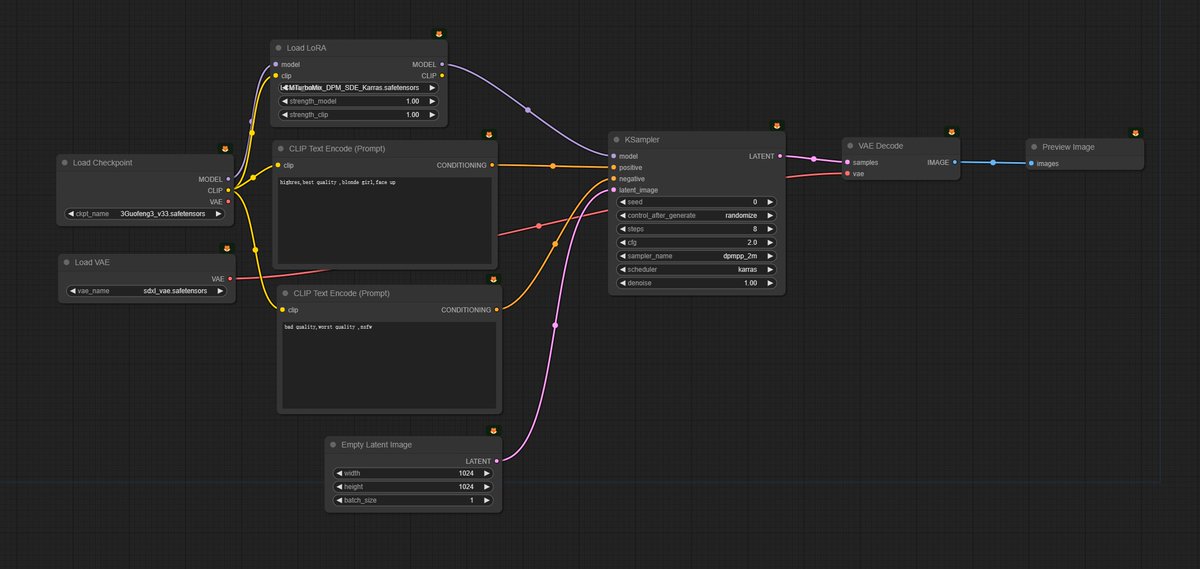Click left arrow to decrease cfg

pyautogui.click(x=623, y=242)
